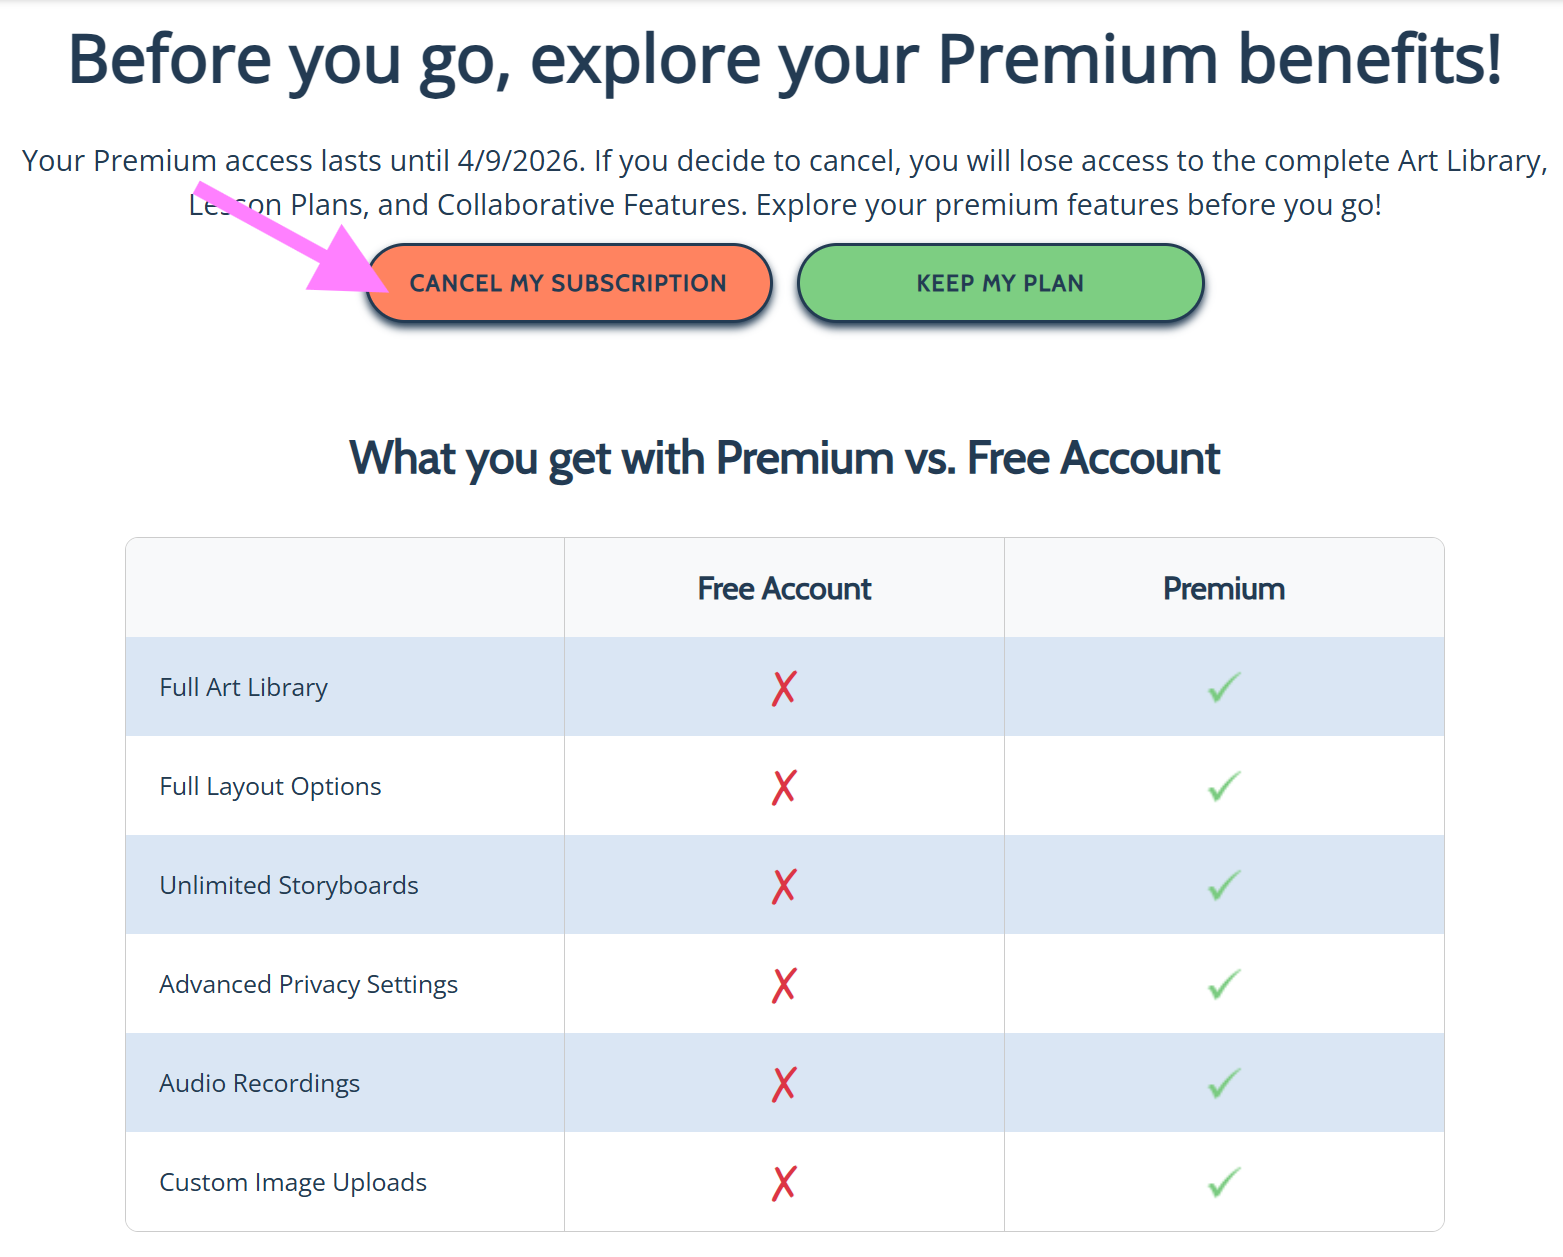The height and width of the screenshot is (1257, 1563).
Task: Click the Cancel My Subscription button
Action: tap(568, 283)
